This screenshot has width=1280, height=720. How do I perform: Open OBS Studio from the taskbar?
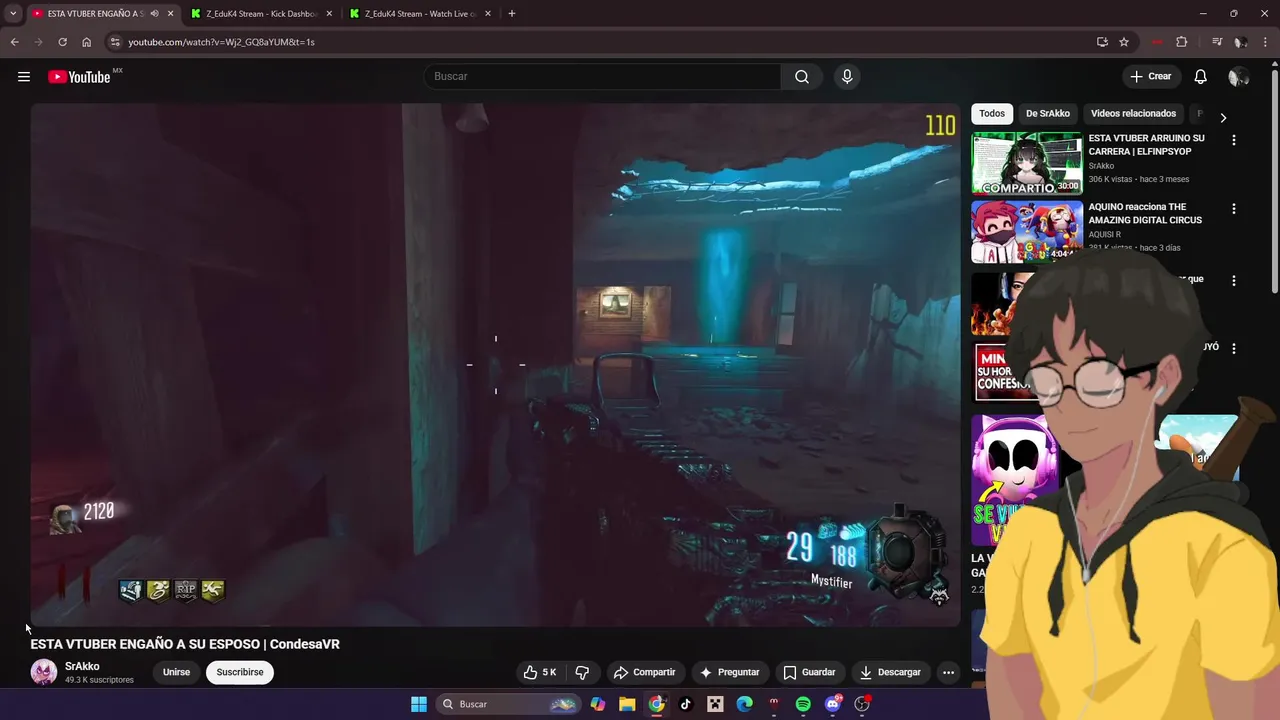pos(862,704)
